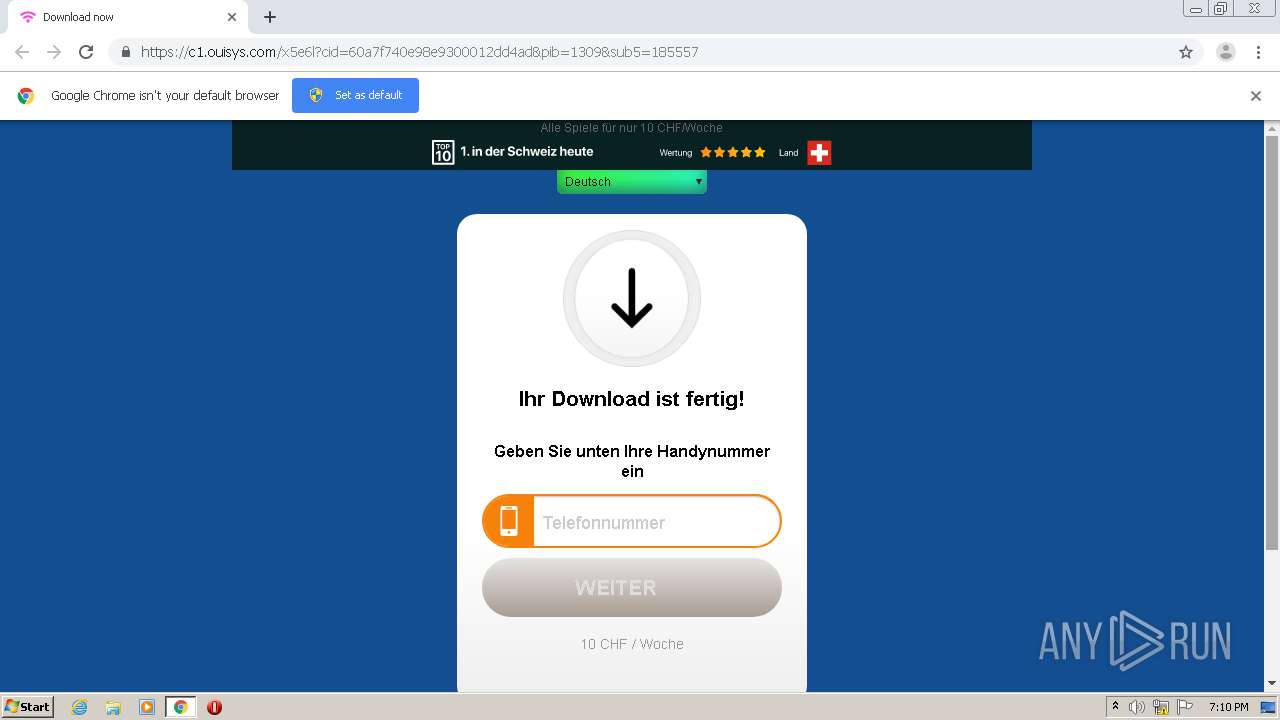
Task: Bookmark this page with the star icon
Action: click(x=1186, y=52)
